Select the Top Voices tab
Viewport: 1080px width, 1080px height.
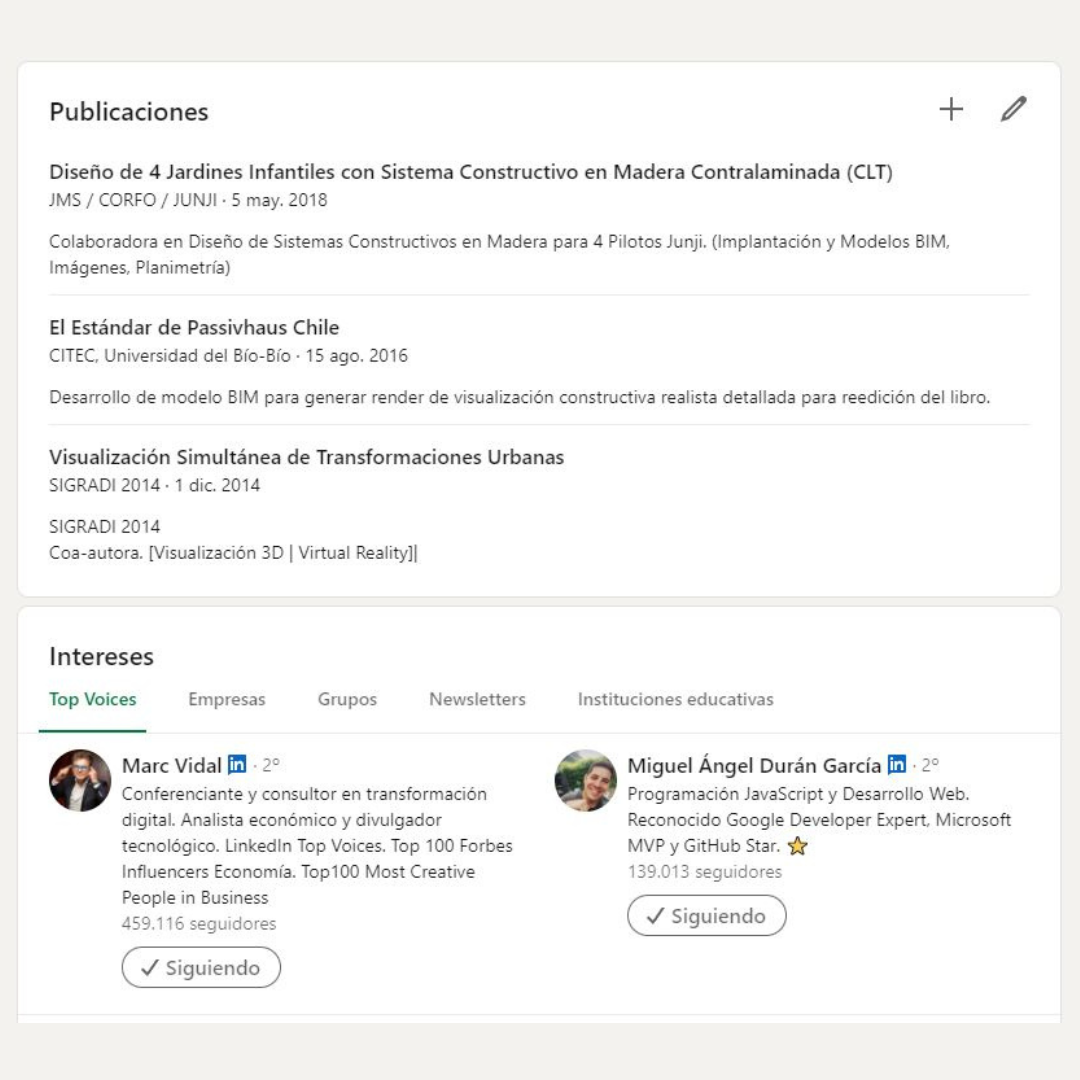[x=93, y=699]
